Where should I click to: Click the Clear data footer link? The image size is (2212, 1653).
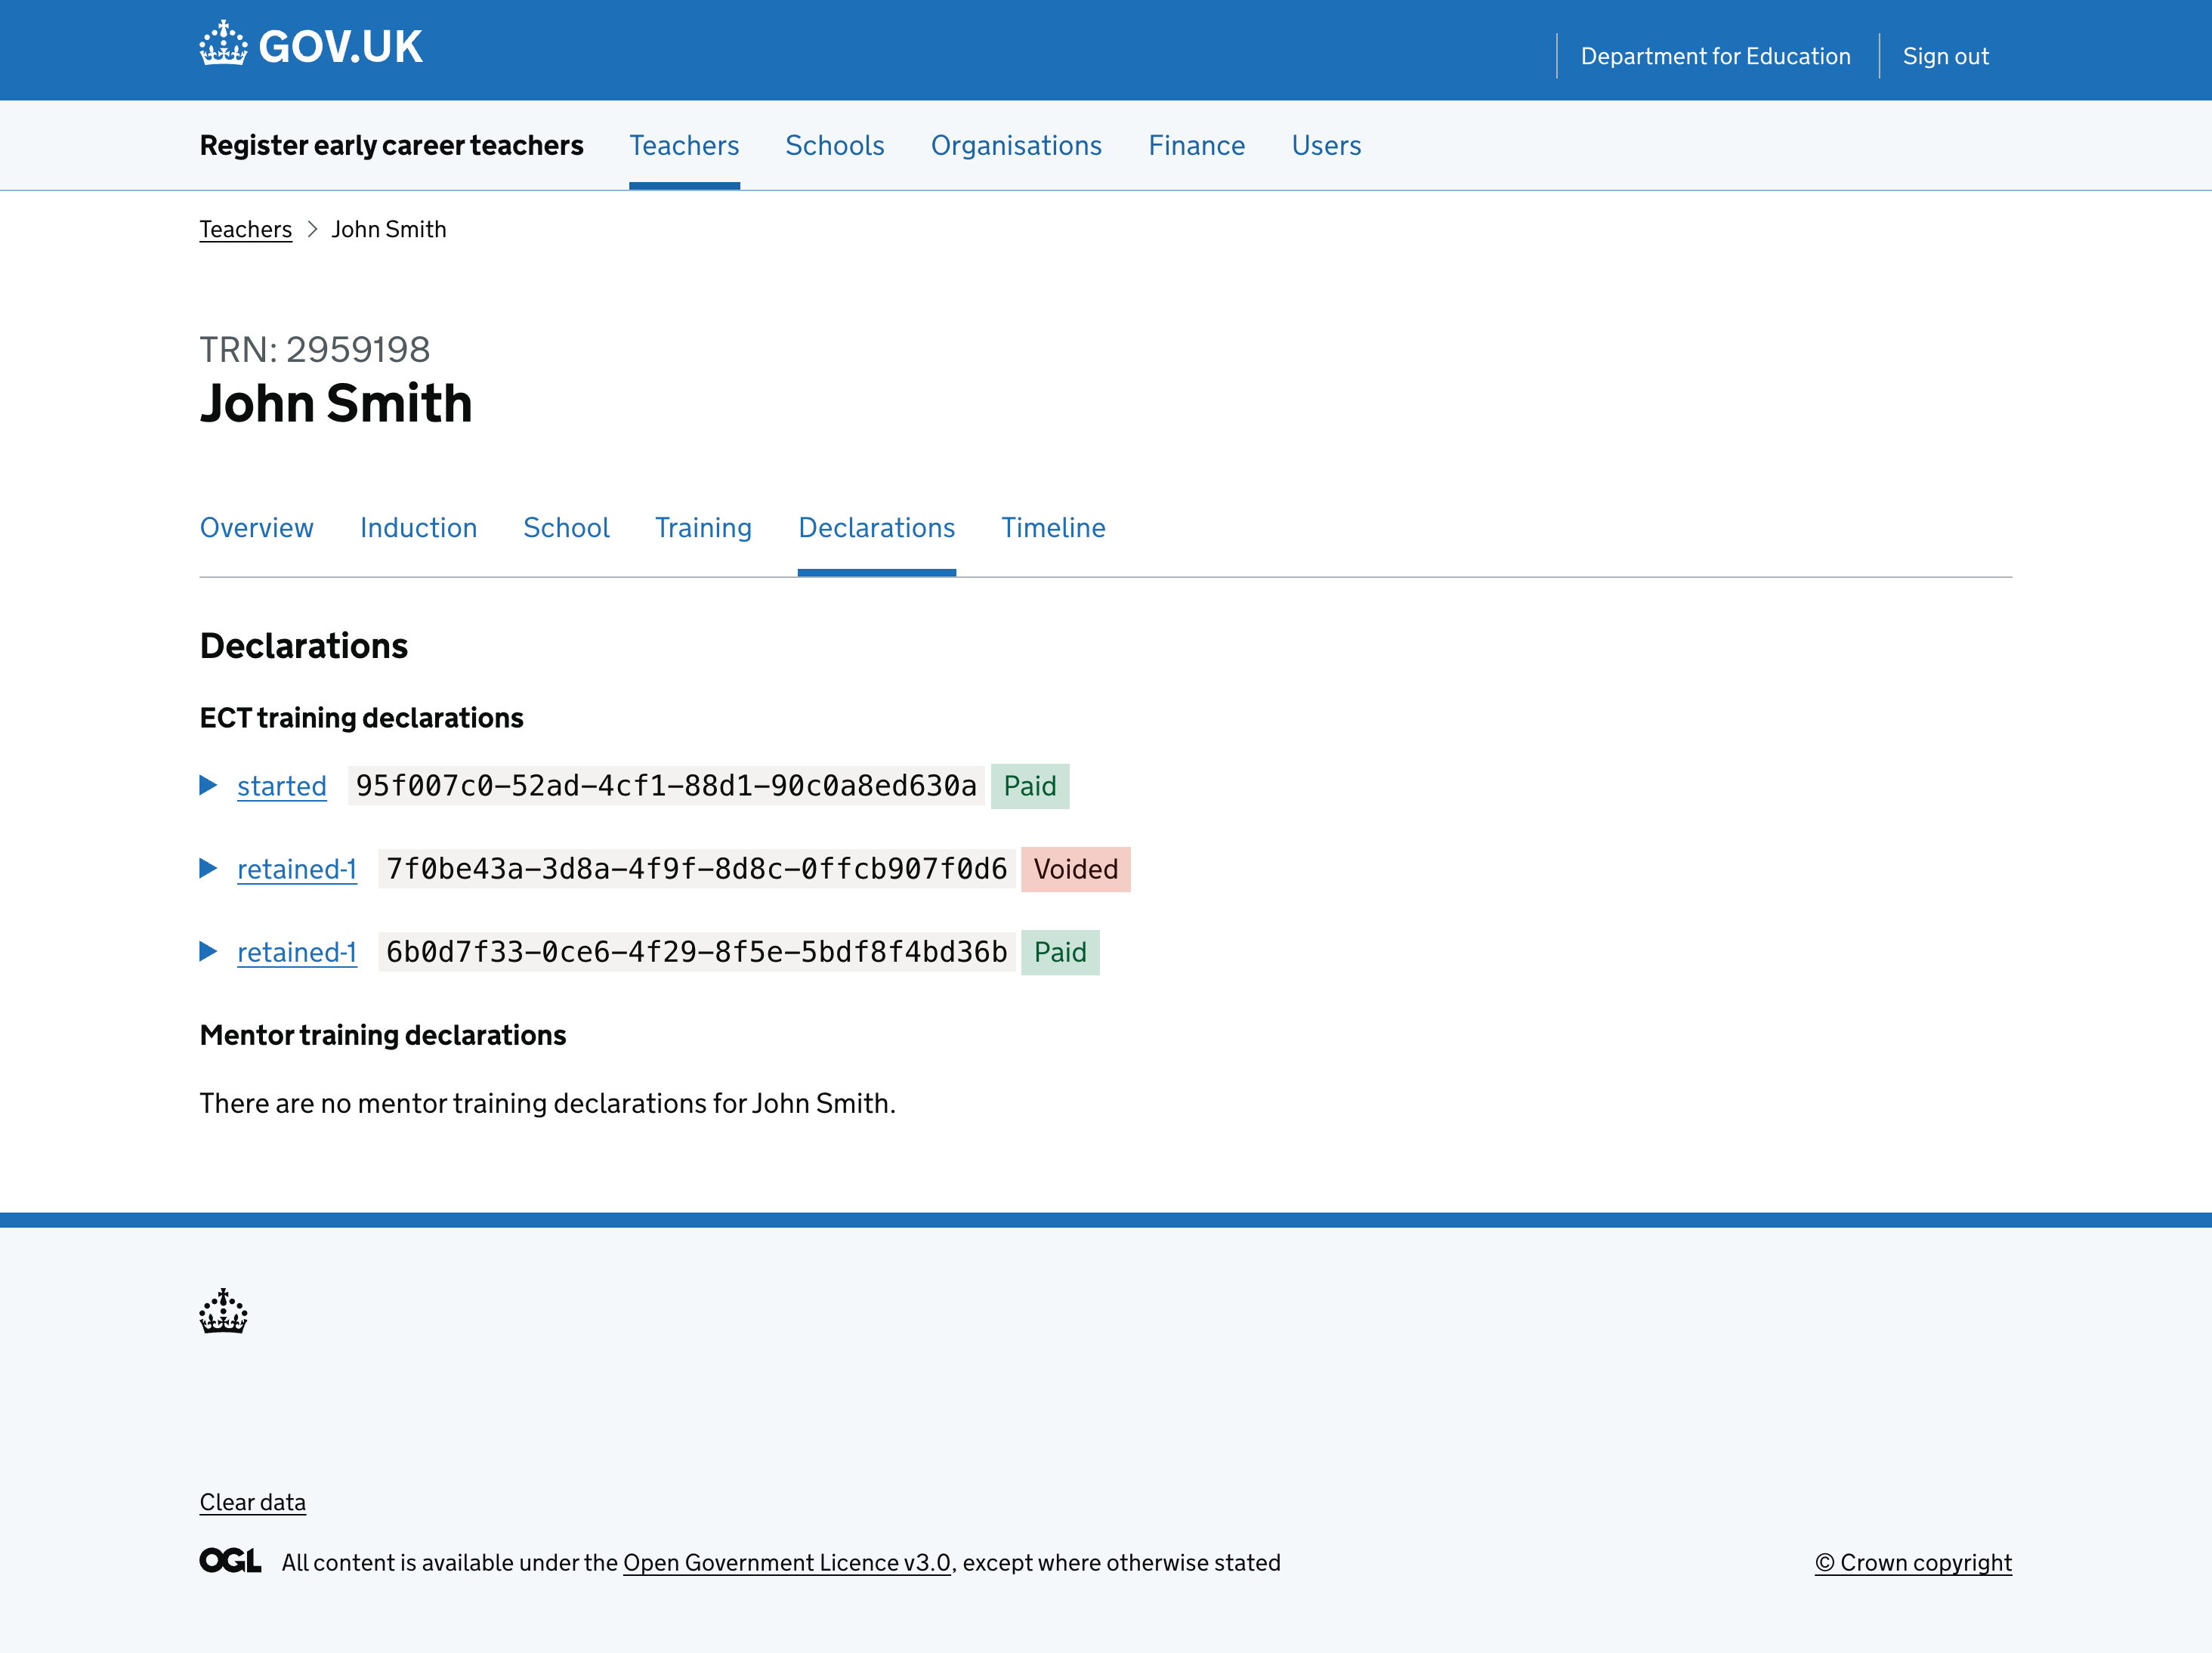(x=252, y=1502)
